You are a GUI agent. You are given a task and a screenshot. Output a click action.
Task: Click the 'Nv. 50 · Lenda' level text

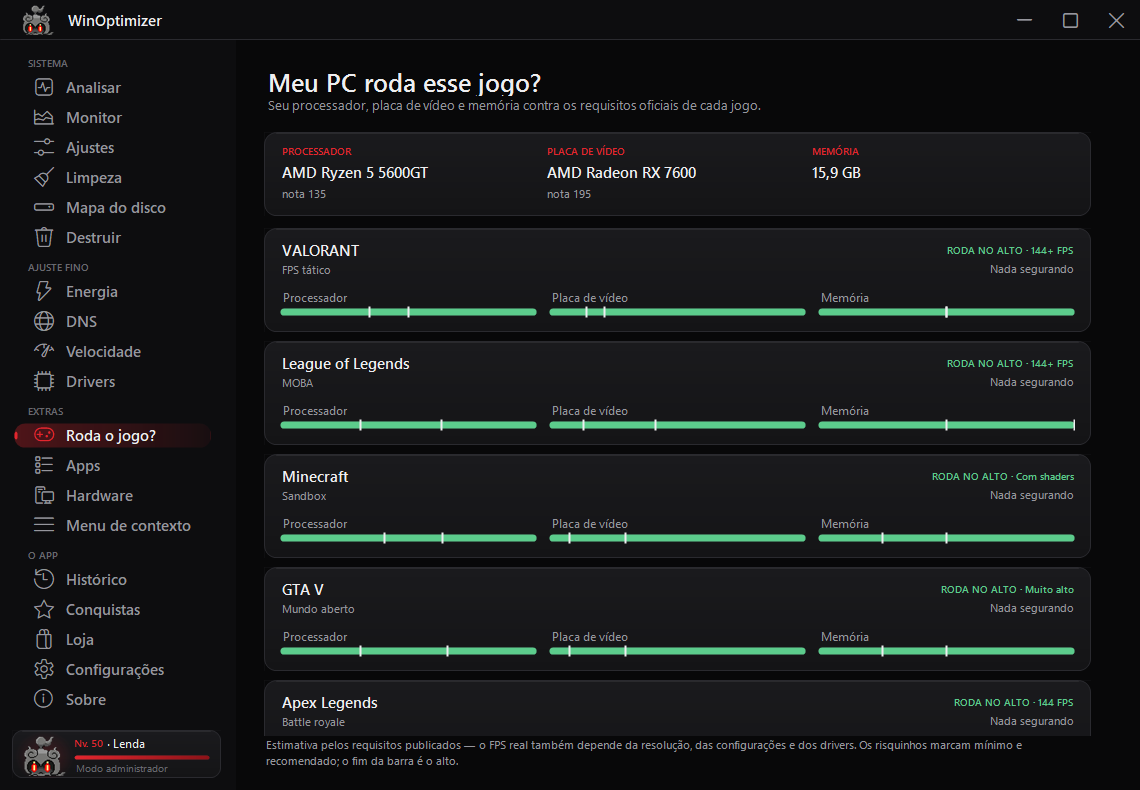click(x=109, y=743)
